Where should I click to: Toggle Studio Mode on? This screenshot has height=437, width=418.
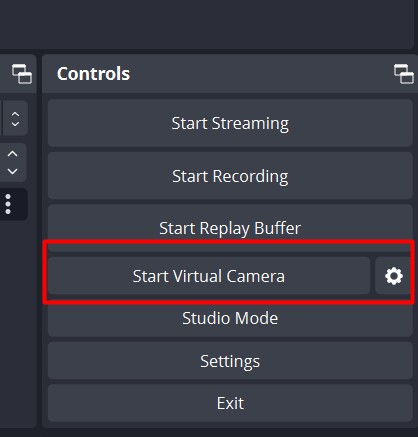(230, 318)
